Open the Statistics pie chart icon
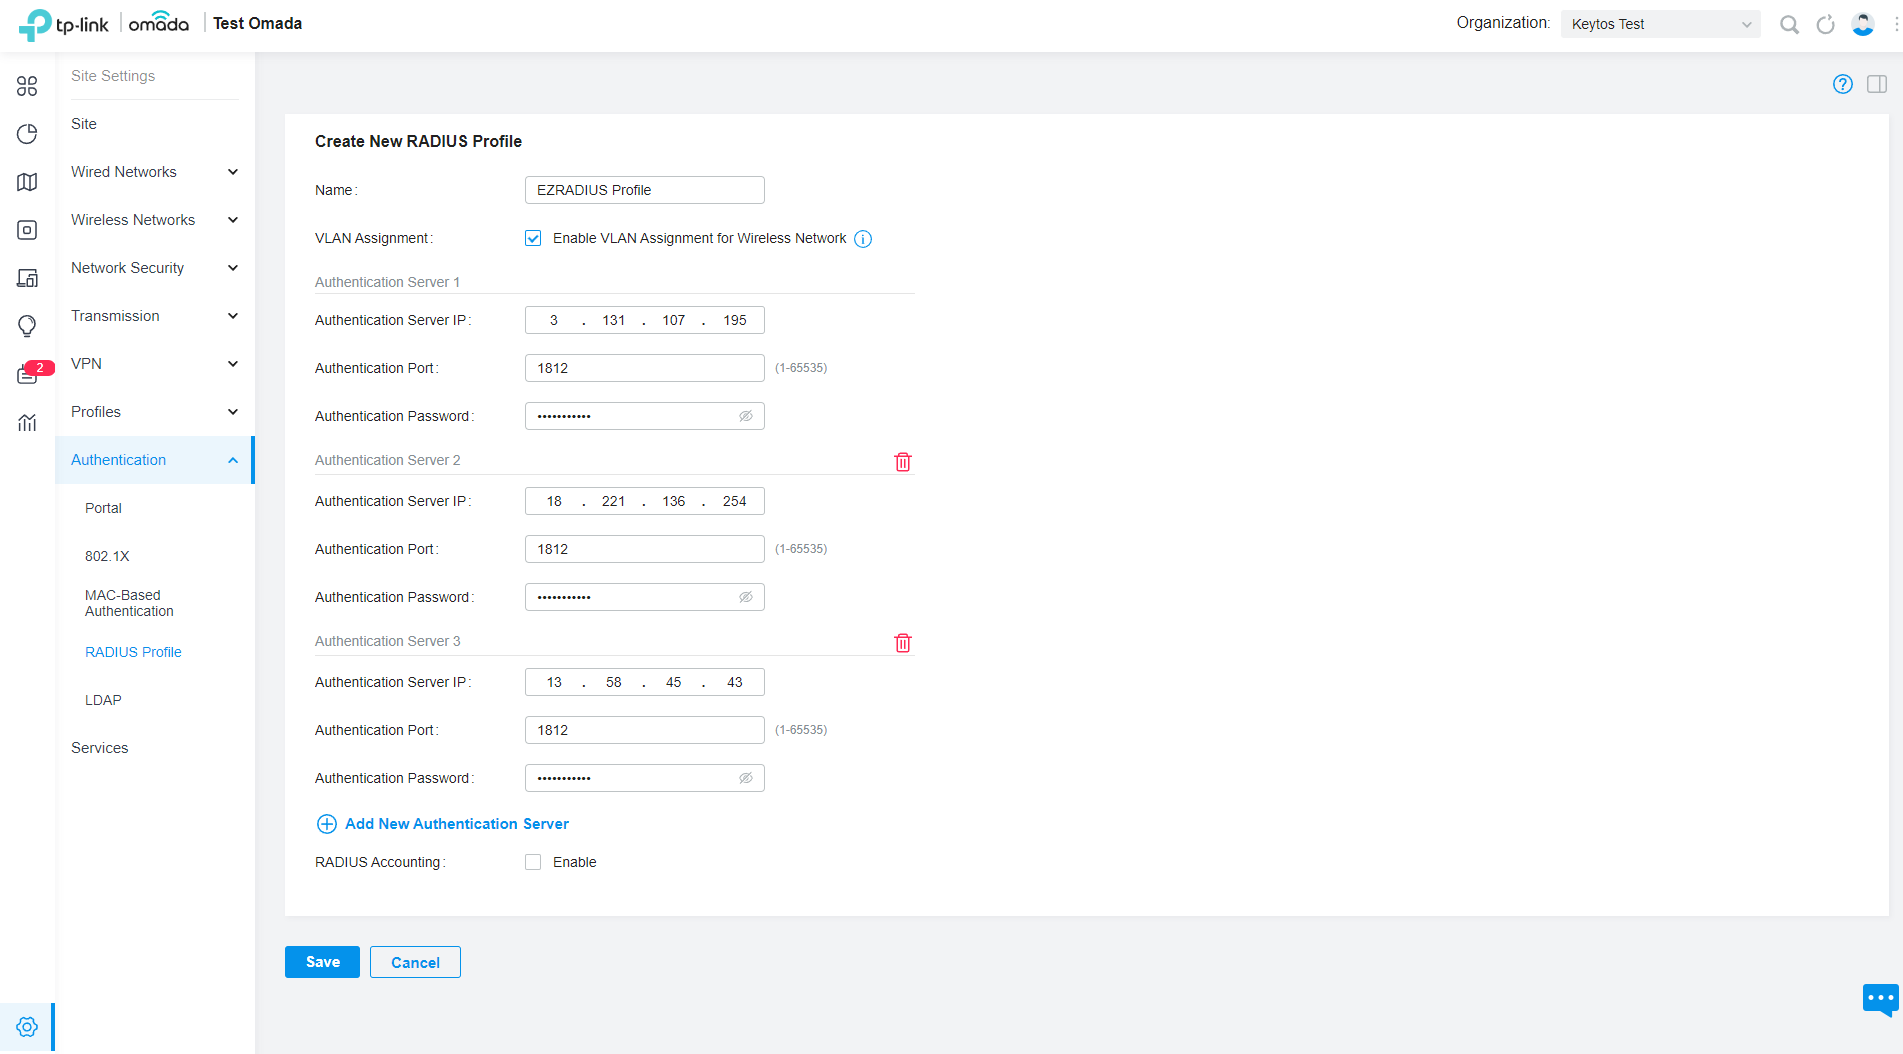The height and width of the screenshot is (1054, 1903). [27, 134]
